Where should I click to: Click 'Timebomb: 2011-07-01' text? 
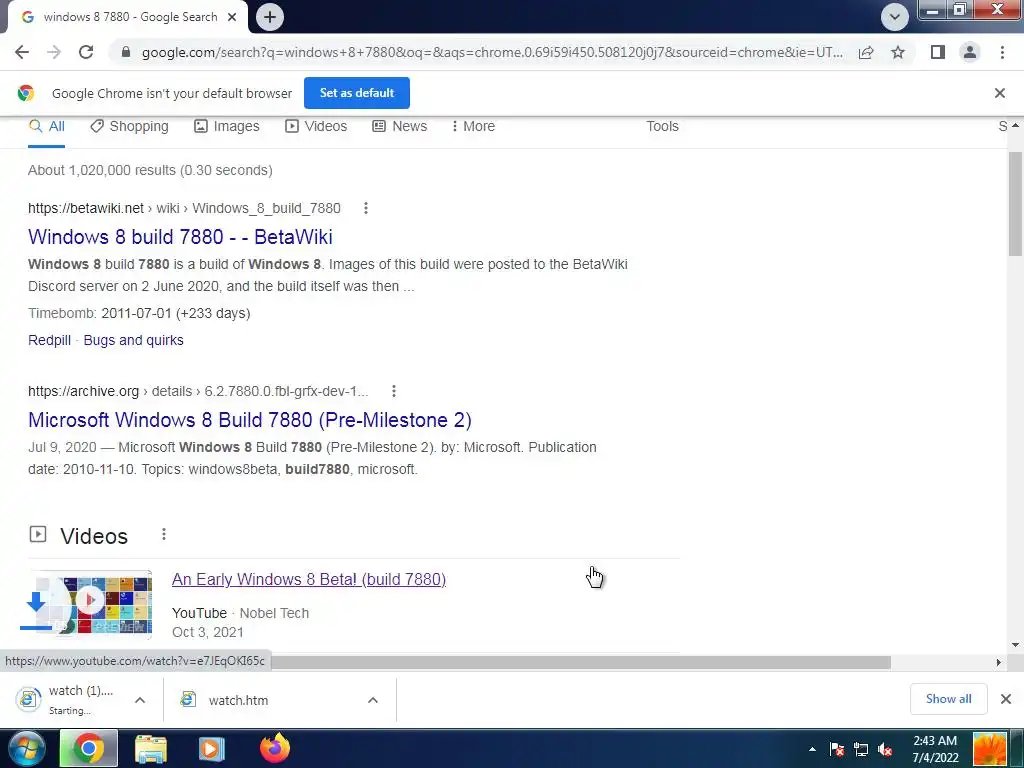139,313
